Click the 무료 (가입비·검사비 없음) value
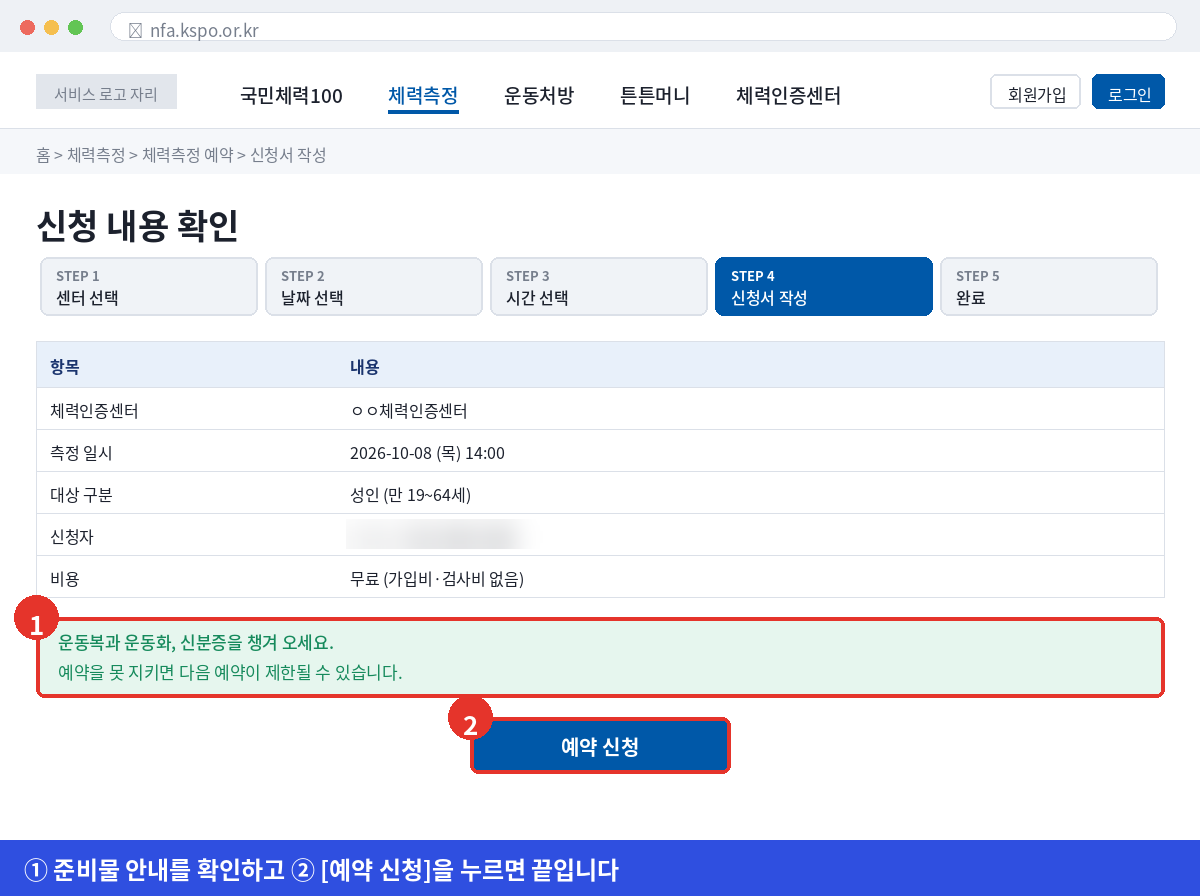Image resolution: width=1200 pixels, height=896 pixels. pos(437,579)
